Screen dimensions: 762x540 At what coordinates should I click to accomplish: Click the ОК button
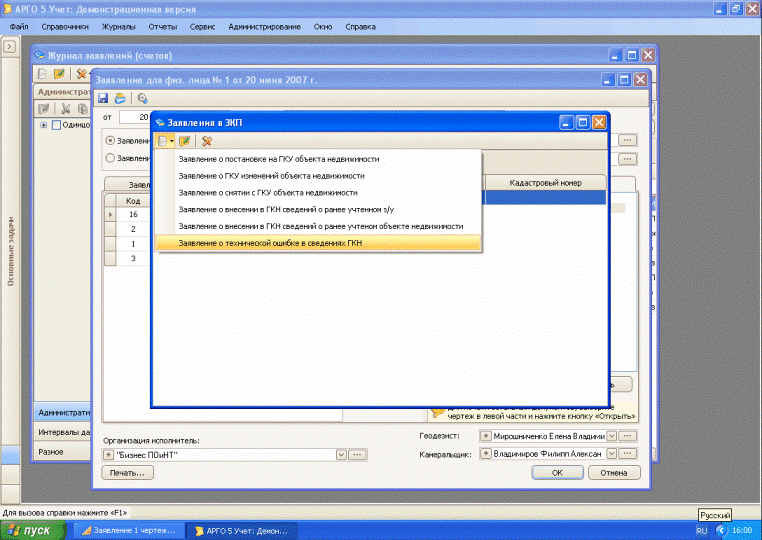[557, 472]
